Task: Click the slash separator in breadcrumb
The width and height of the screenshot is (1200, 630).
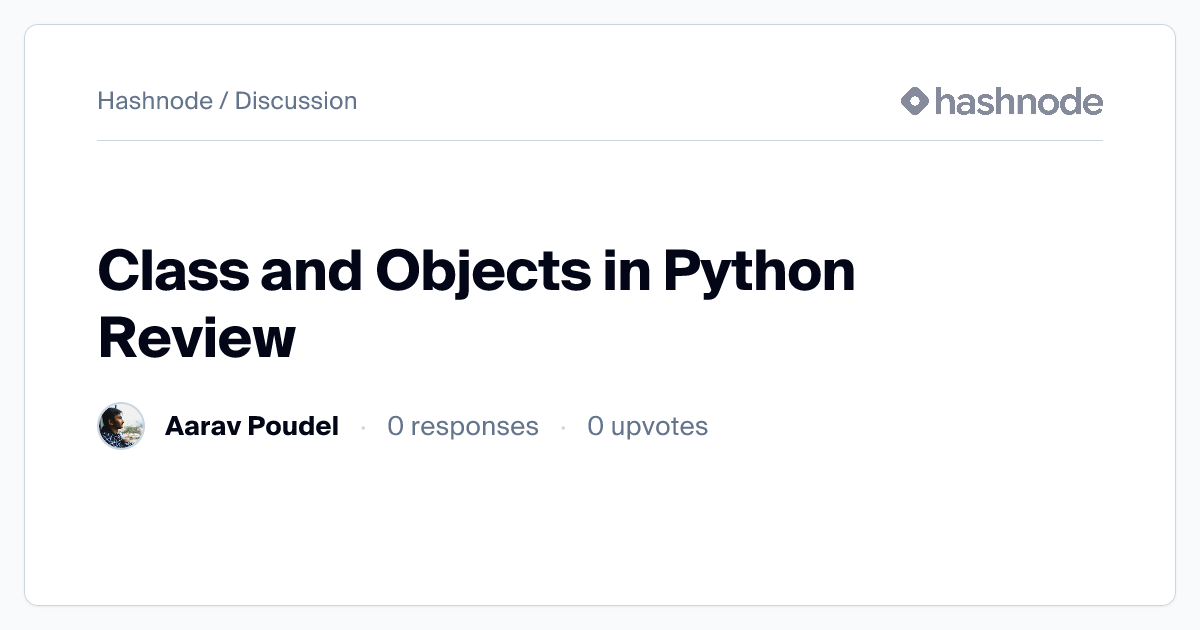Action: [x=224, y=101]
